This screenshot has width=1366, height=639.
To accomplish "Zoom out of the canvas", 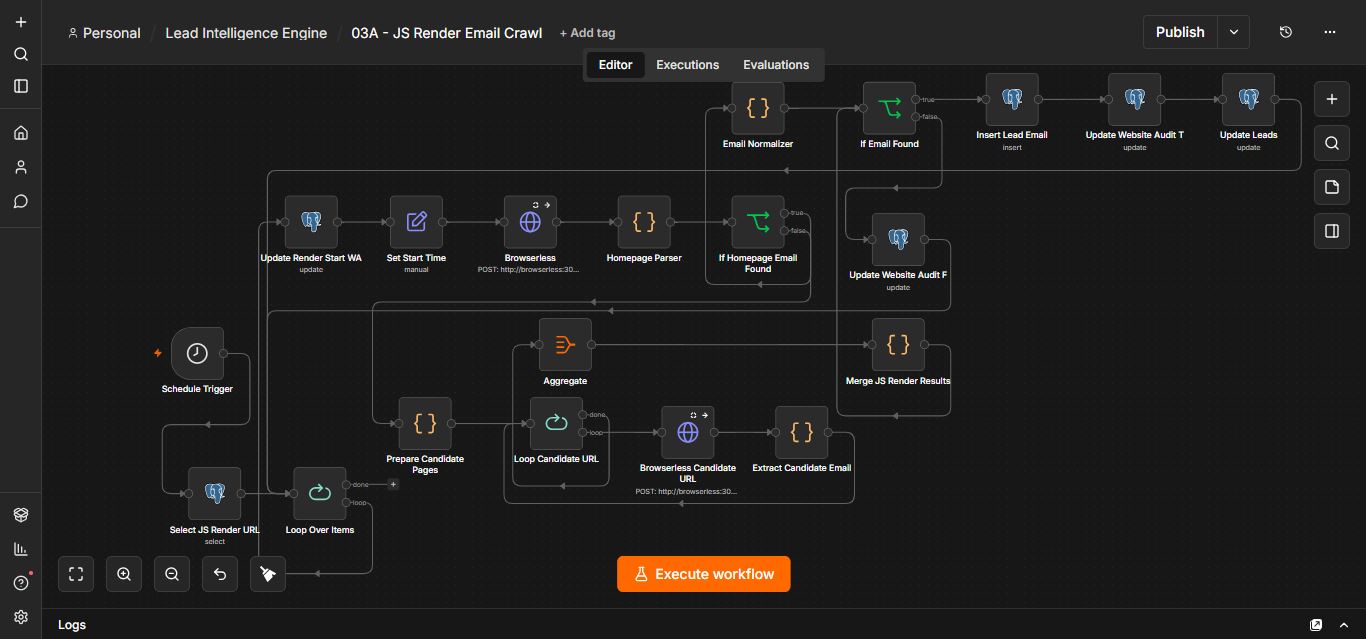I will point(172,574).
